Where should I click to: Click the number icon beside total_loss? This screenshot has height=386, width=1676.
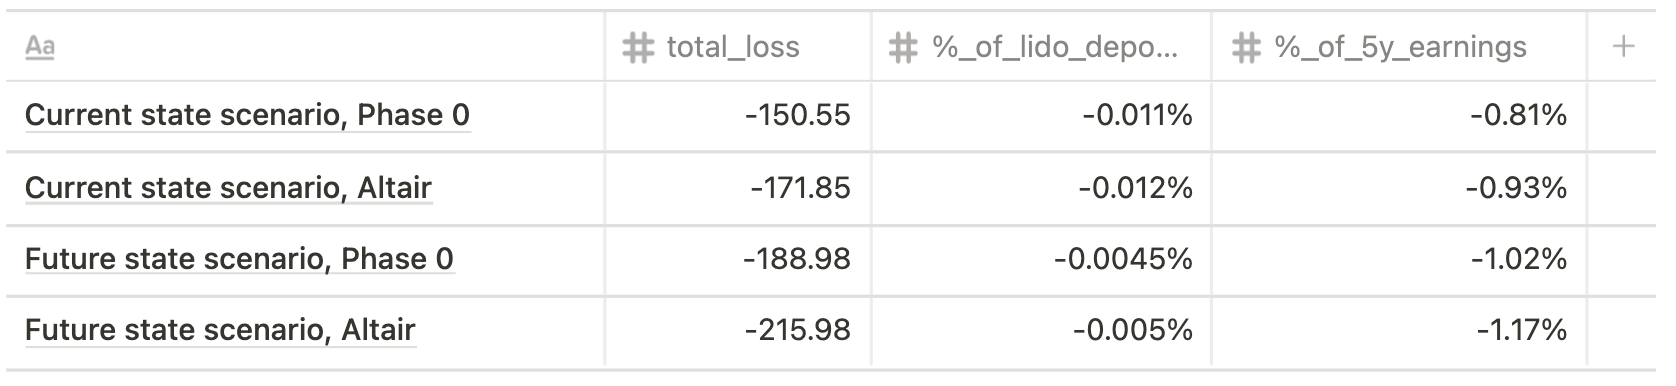coord(637,47)
